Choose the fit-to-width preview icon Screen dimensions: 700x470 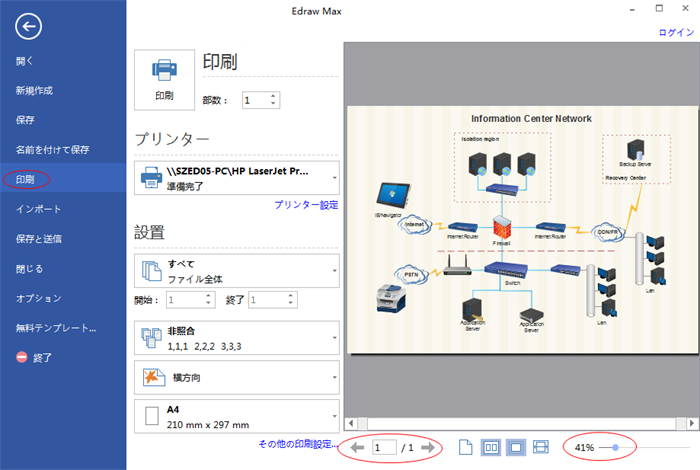click(541, 447)
